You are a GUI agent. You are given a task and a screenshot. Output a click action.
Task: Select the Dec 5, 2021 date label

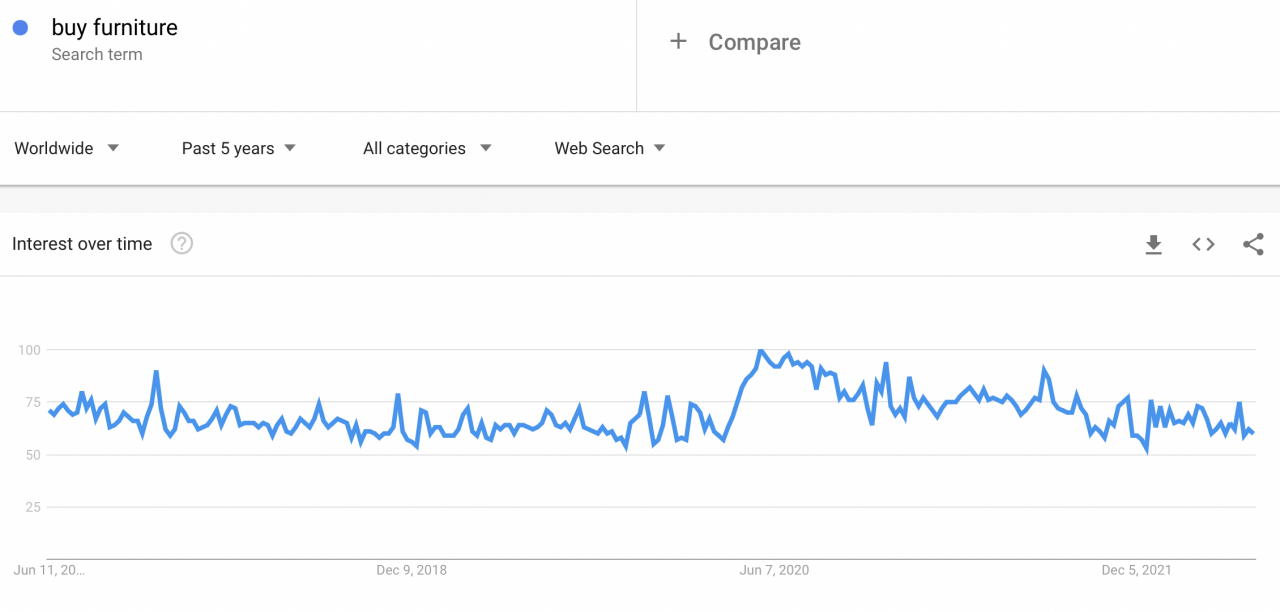[x=1136, y=570]
